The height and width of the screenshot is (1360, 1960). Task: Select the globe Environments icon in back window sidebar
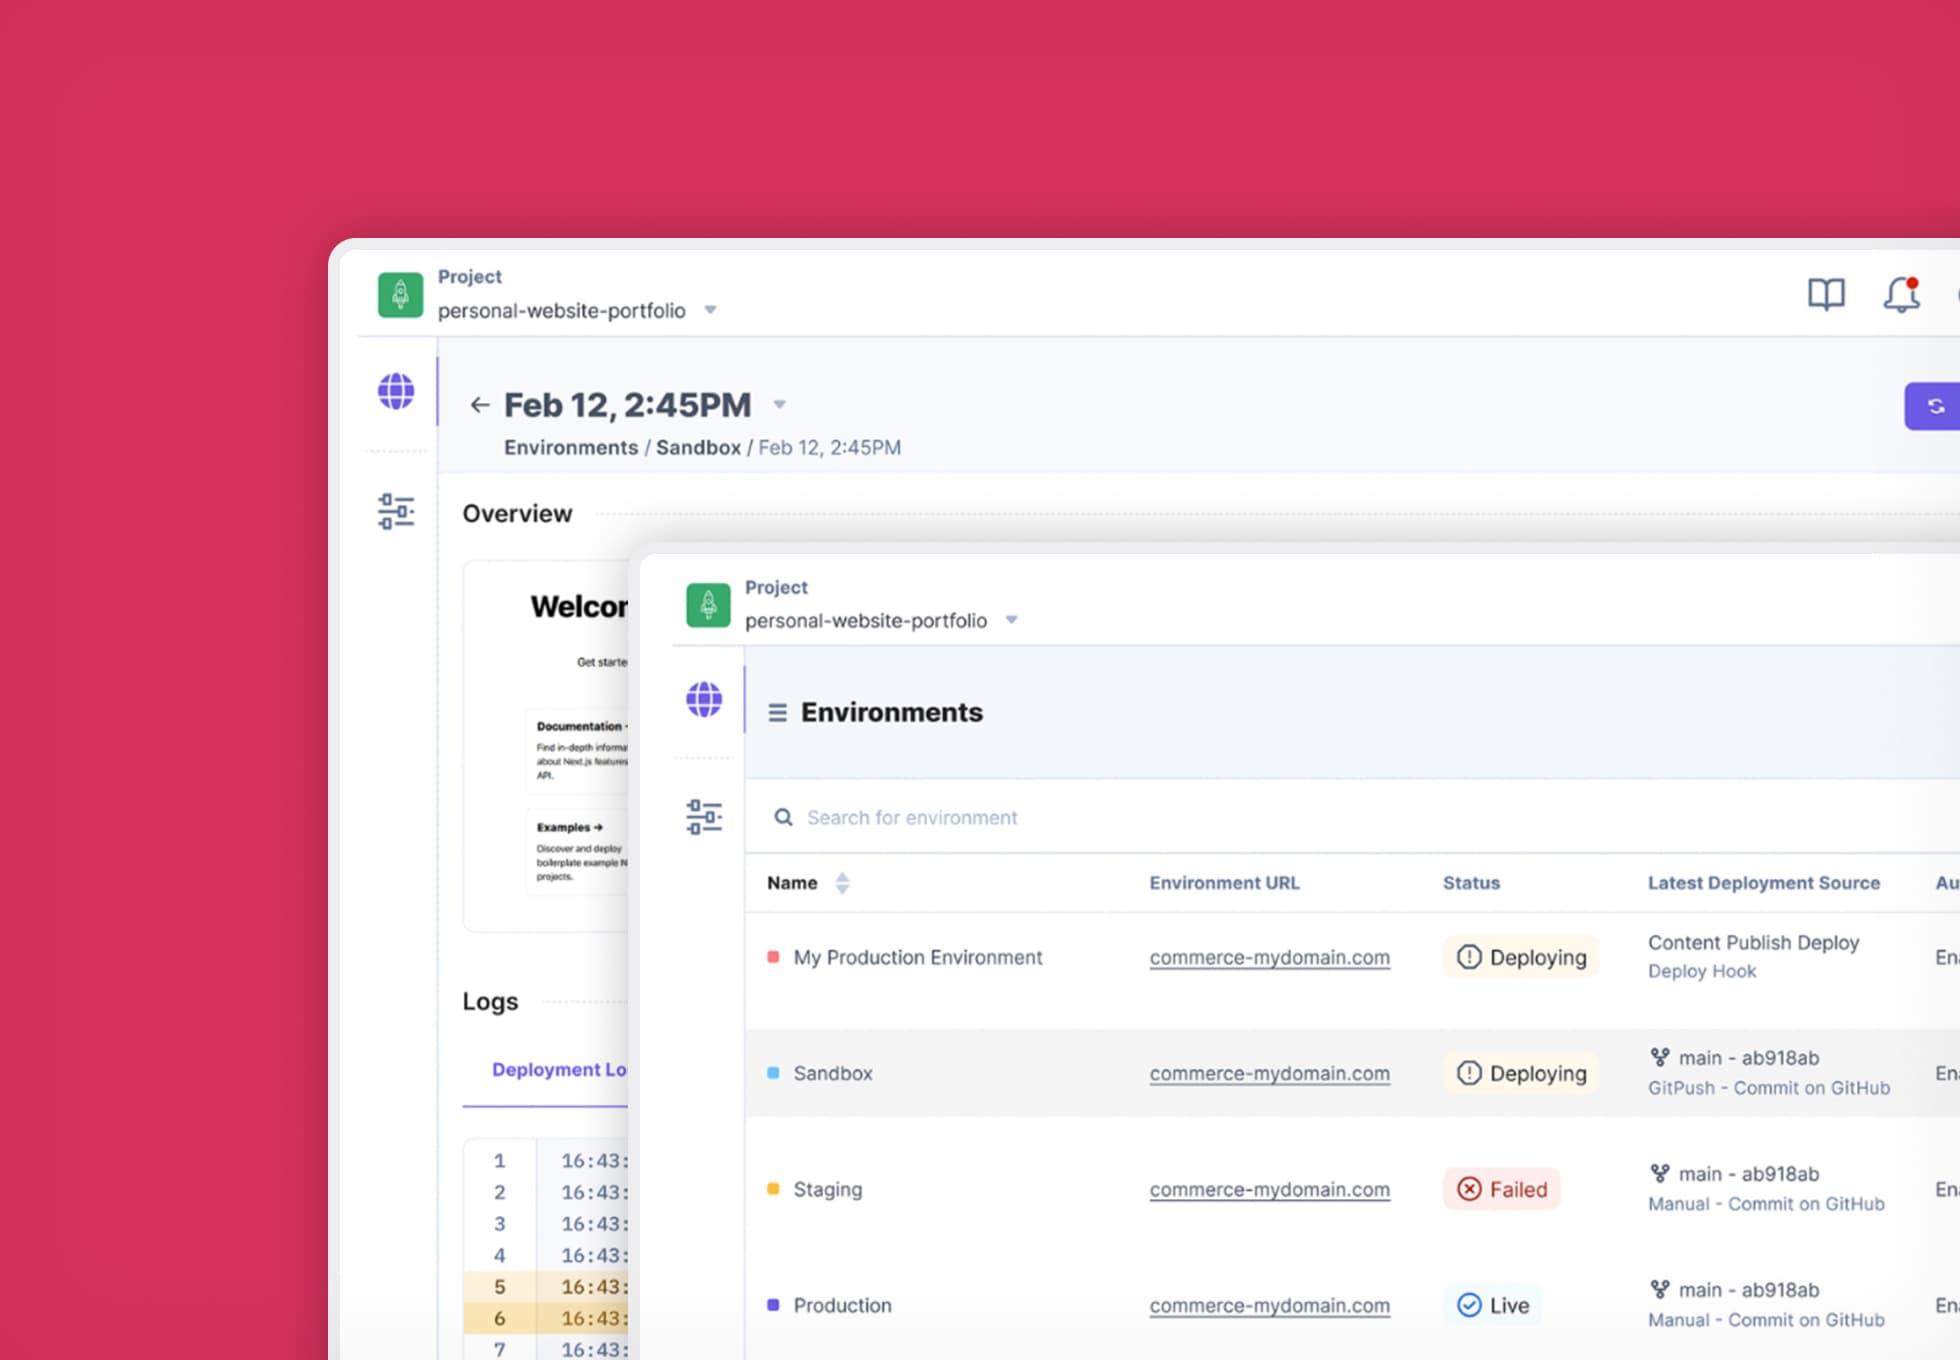[x=396, y=391]
